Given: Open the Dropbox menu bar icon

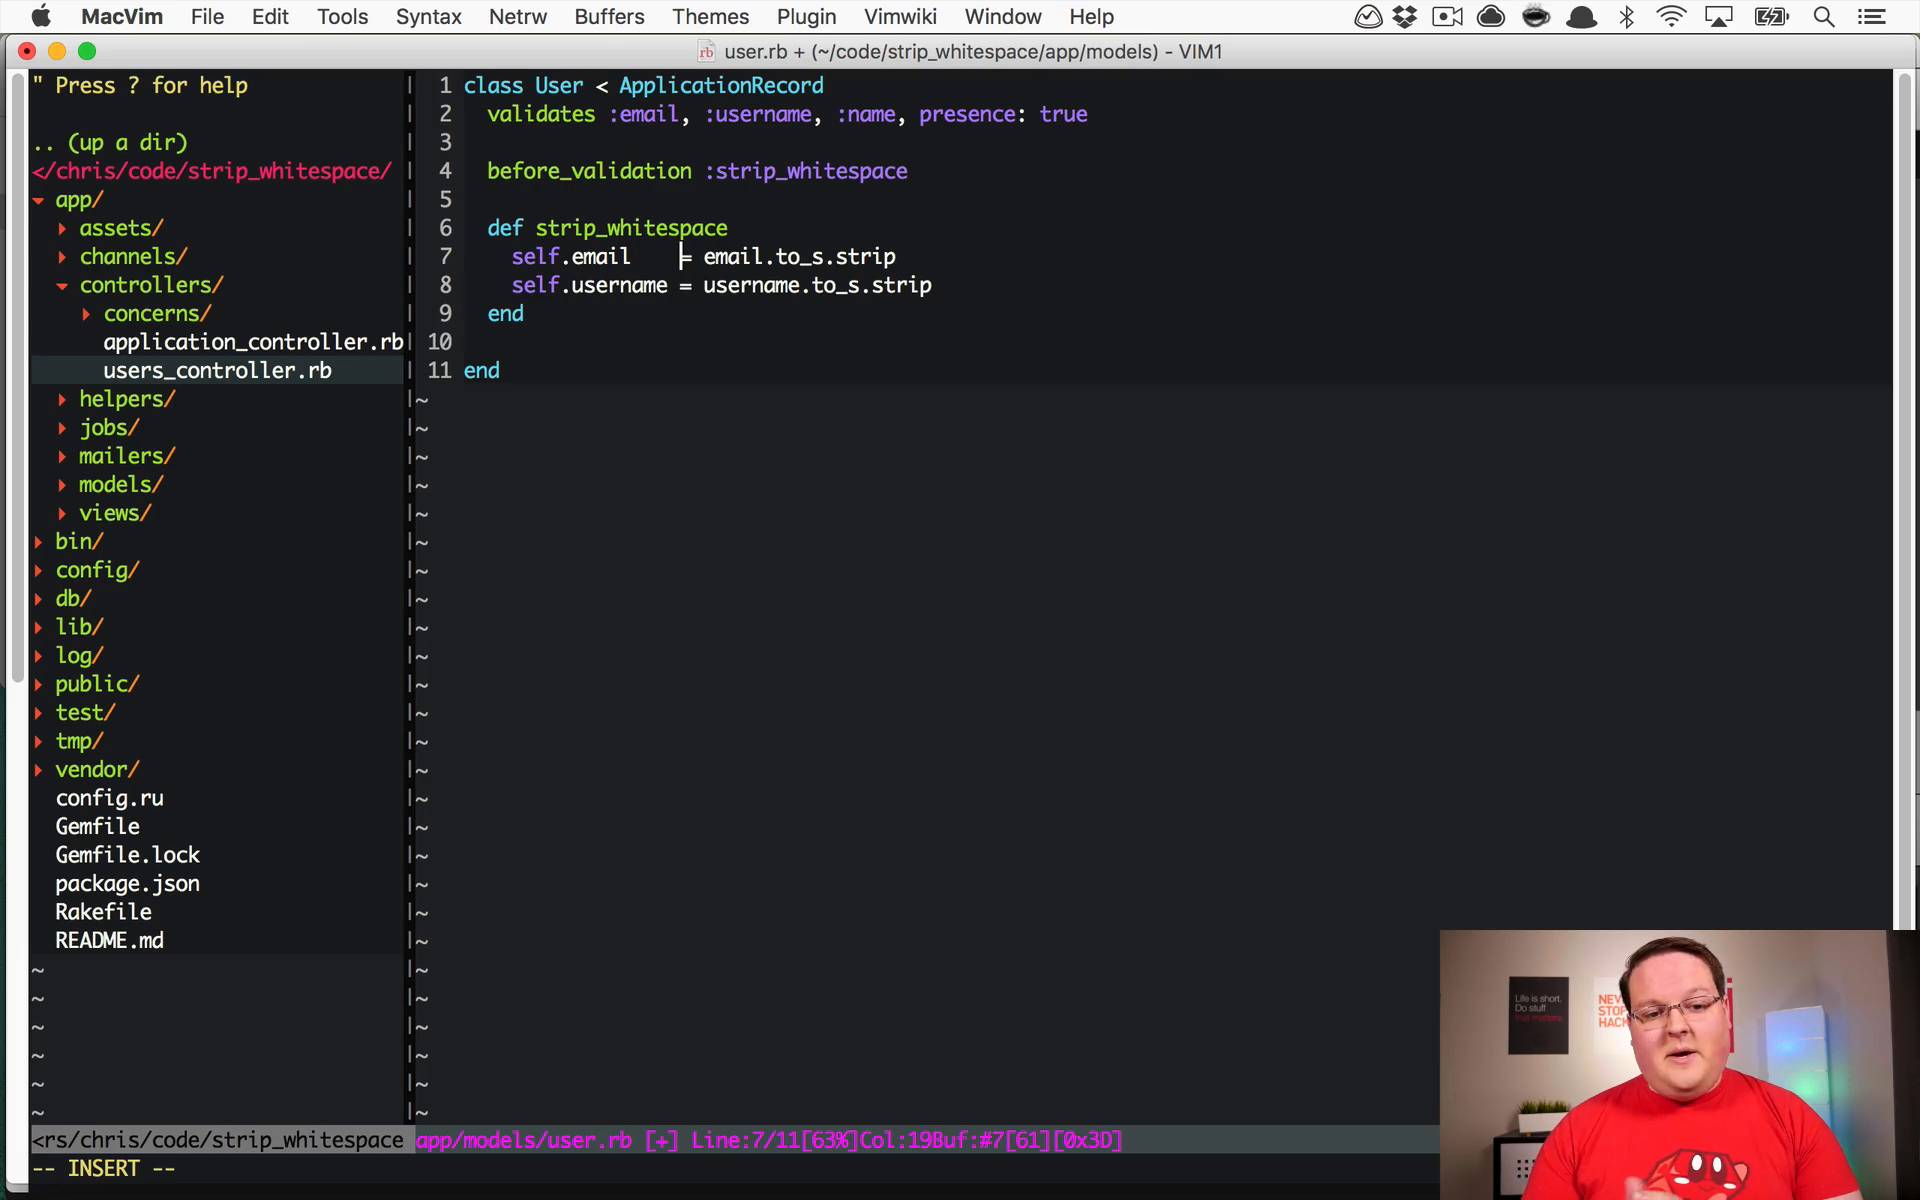Looking at the screenshot, I should coord(1405,16).
